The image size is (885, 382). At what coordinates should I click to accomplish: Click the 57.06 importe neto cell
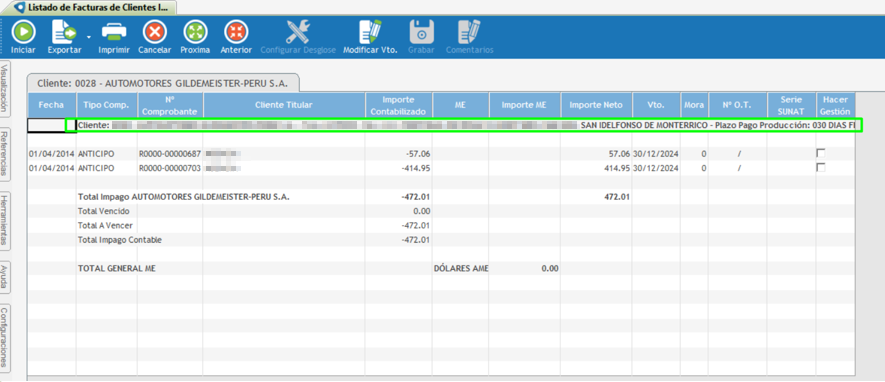point(596,153)
